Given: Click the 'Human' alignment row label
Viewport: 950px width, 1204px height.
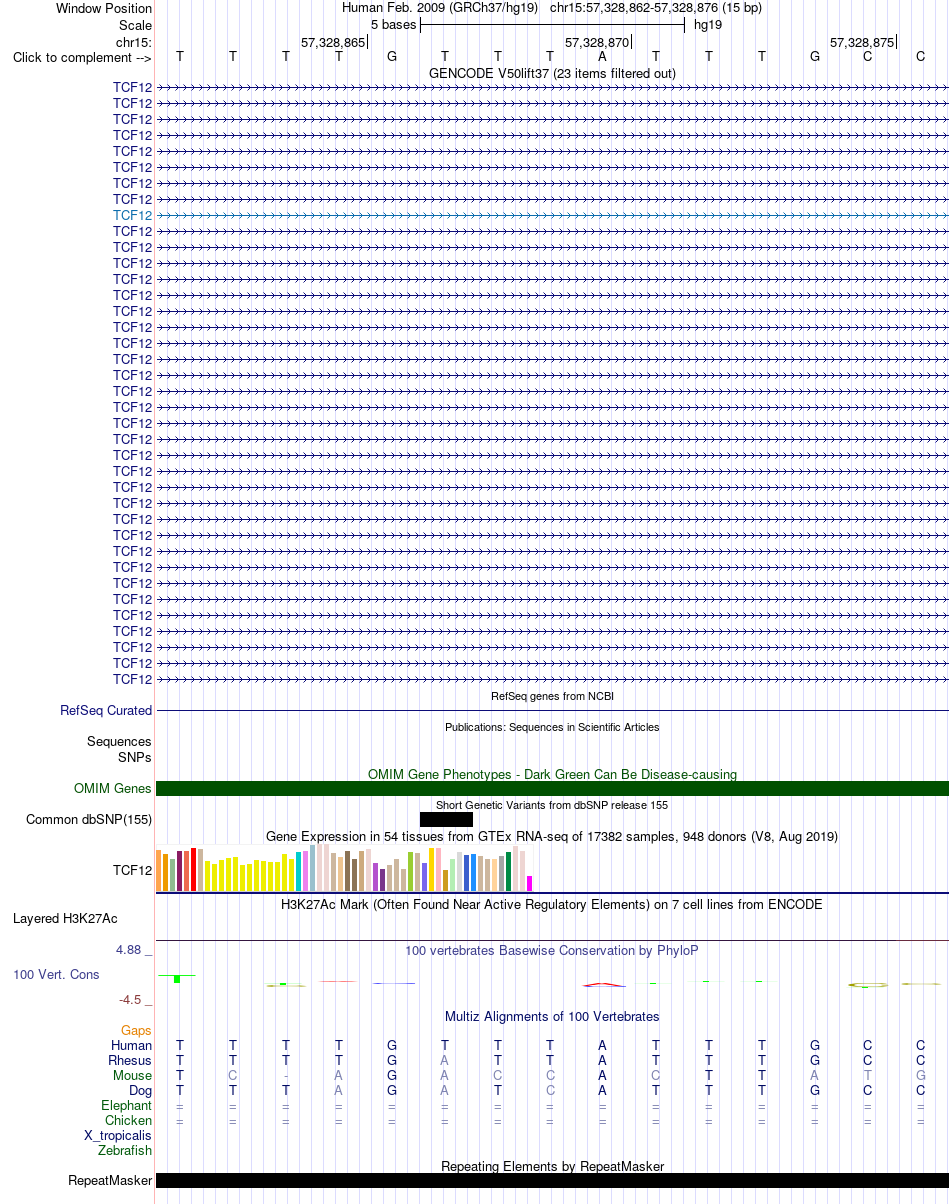Looking at the screenshot, I should coord(132,1045).
